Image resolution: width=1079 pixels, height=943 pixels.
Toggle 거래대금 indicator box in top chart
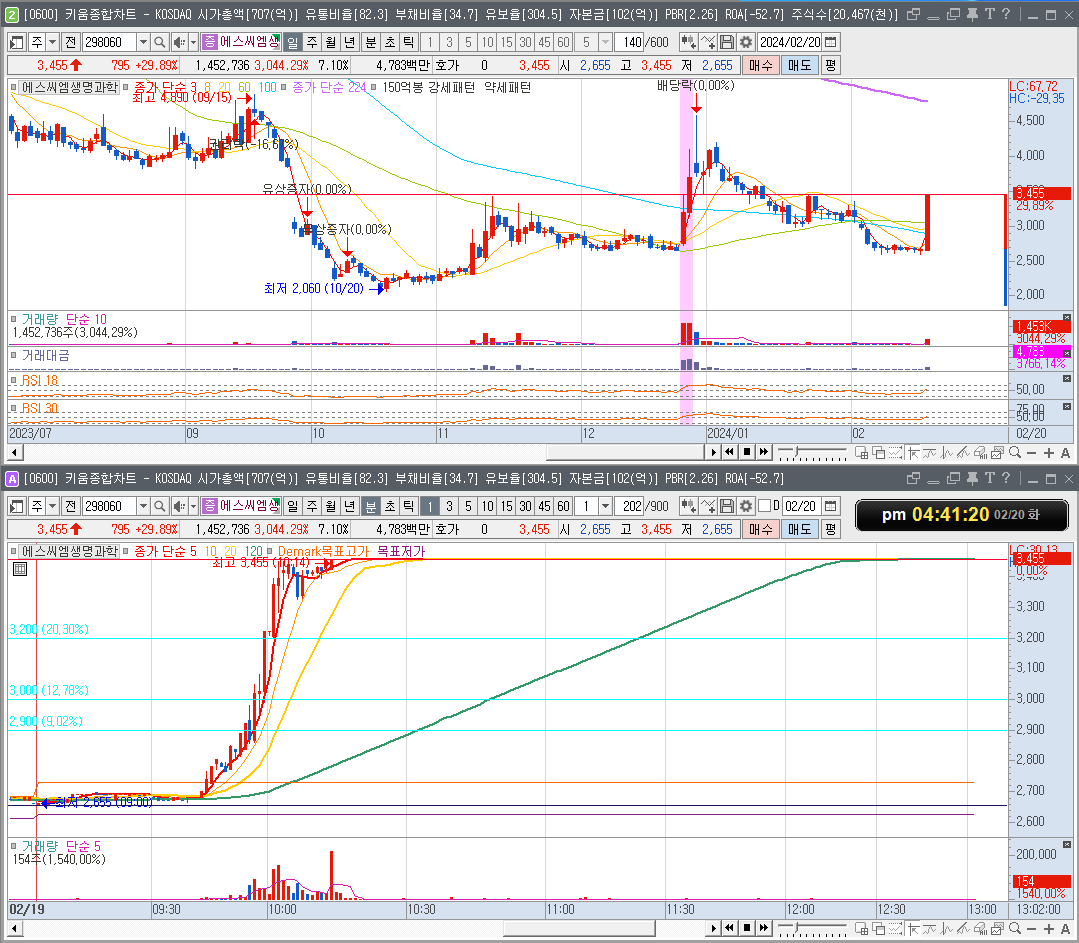(x=13, y=355)
